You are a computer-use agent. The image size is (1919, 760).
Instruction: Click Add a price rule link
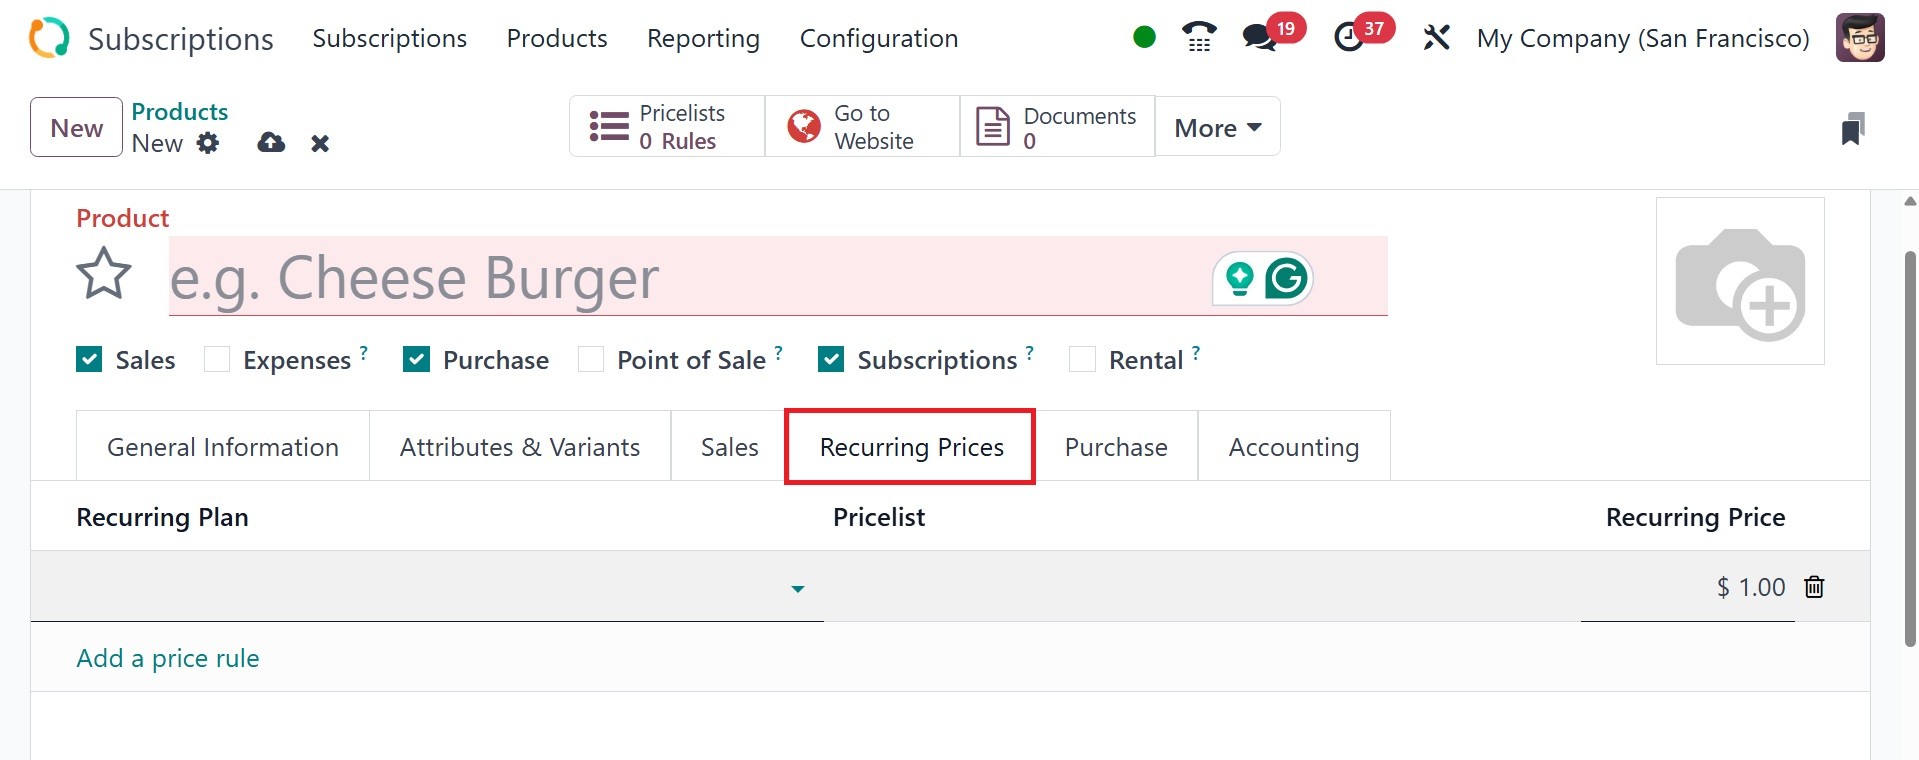tap(168, 658)
